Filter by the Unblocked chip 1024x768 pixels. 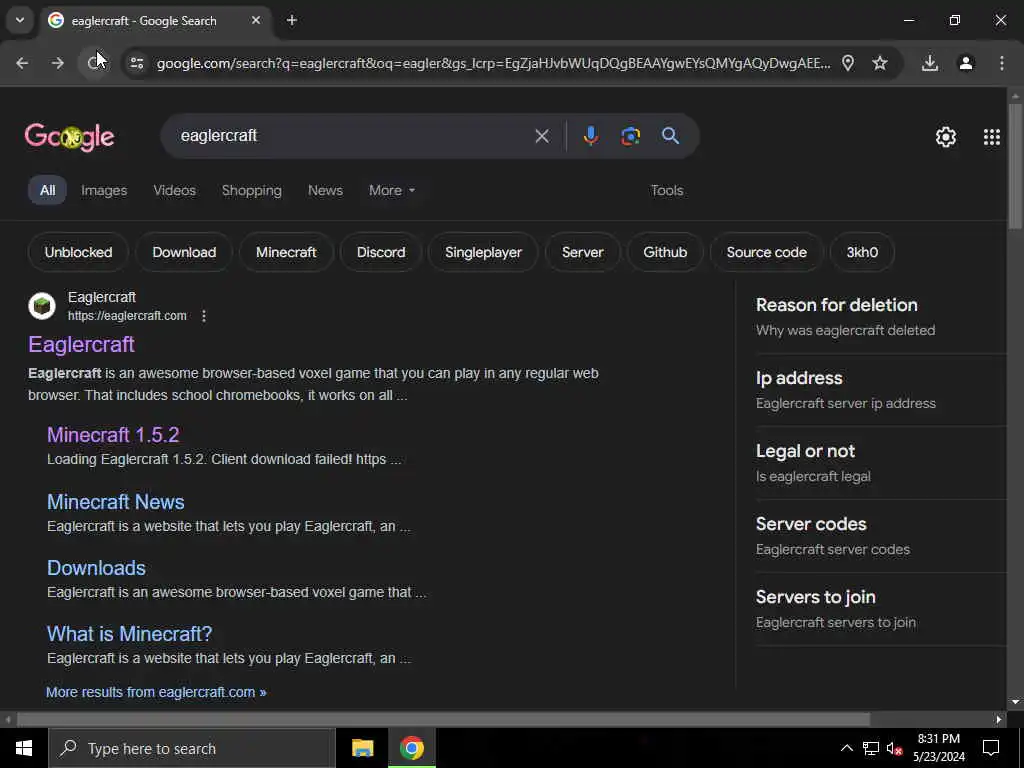pyautogui.click(x=78, y=252)
